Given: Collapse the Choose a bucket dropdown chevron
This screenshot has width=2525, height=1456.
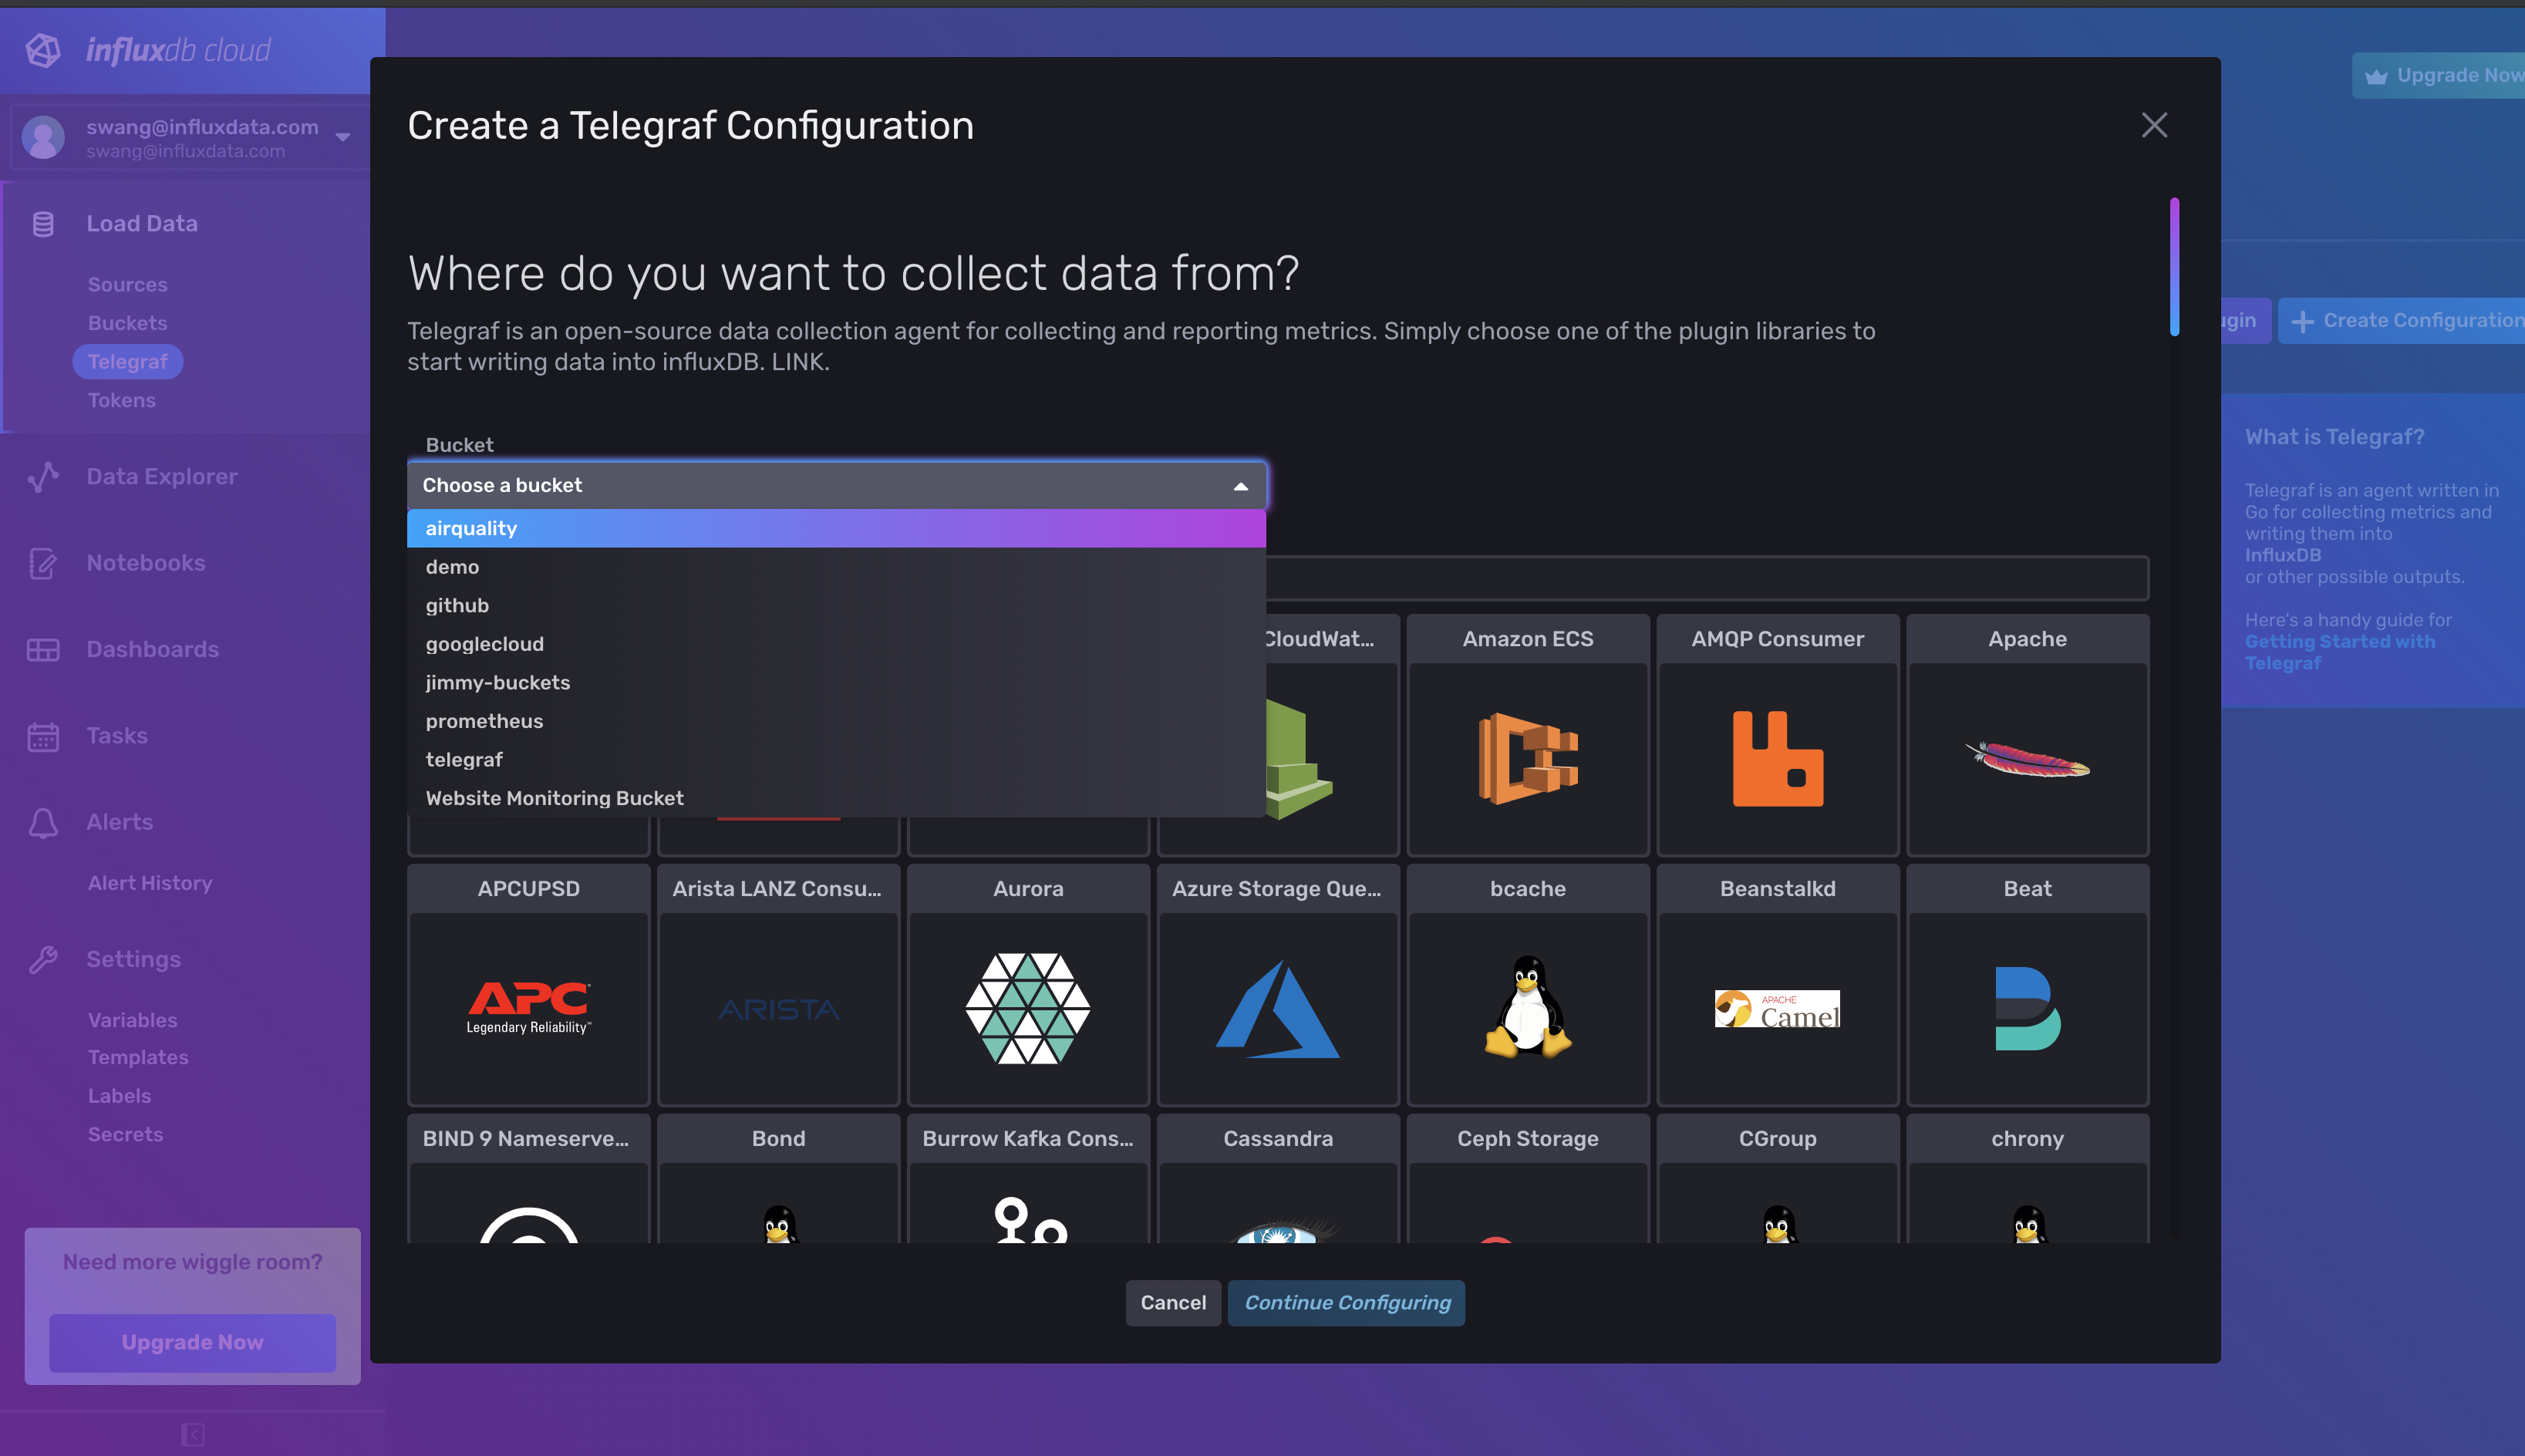Looking at the screenshot, I should 1240,485.
